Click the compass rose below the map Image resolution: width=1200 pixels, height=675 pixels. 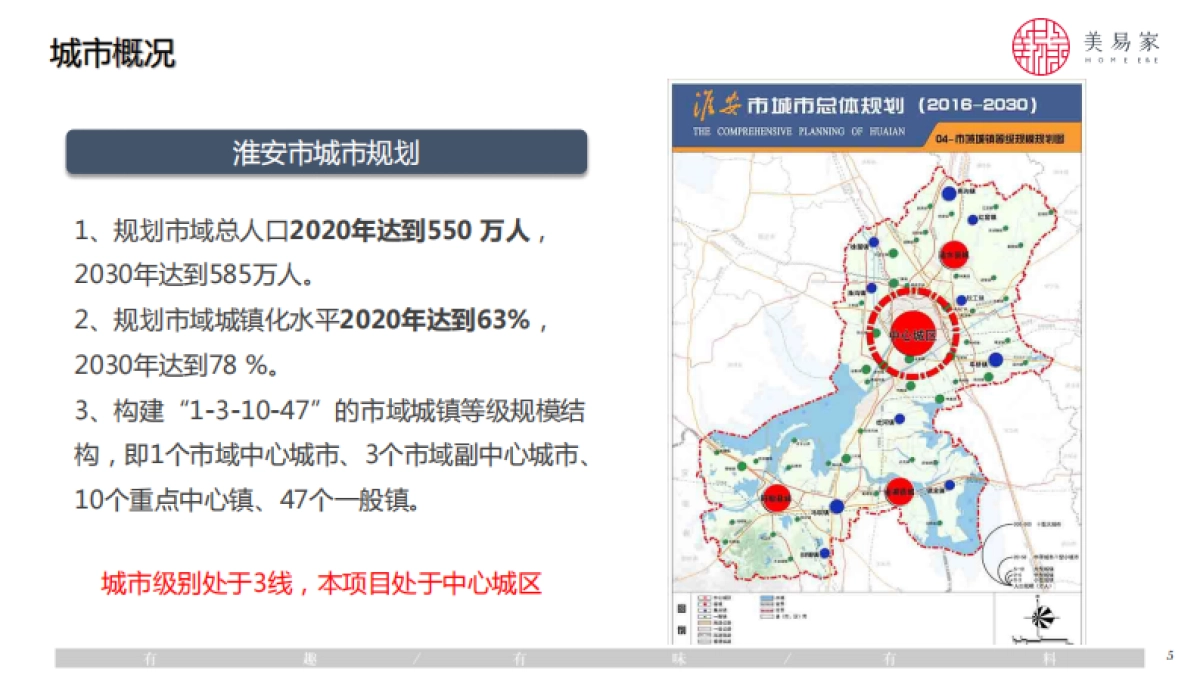pos(1040,616)
